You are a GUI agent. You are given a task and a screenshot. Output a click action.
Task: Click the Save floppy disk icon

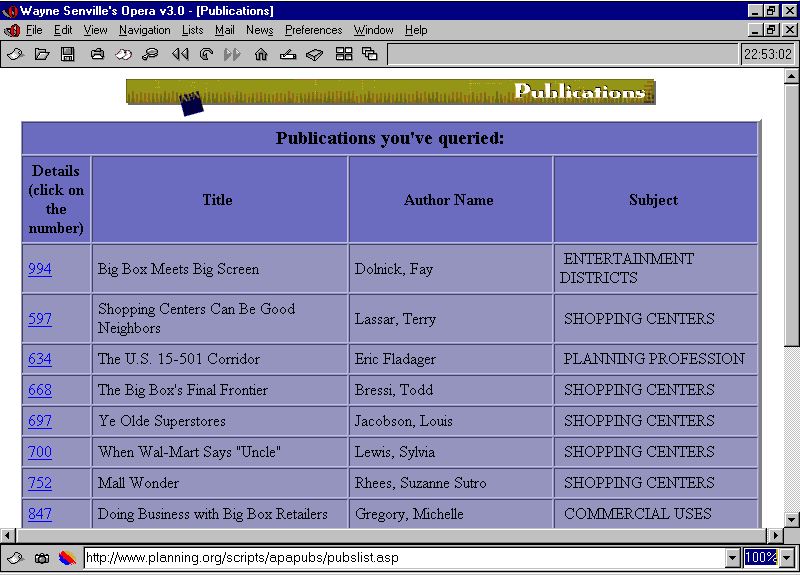click(x=67, y=54)
